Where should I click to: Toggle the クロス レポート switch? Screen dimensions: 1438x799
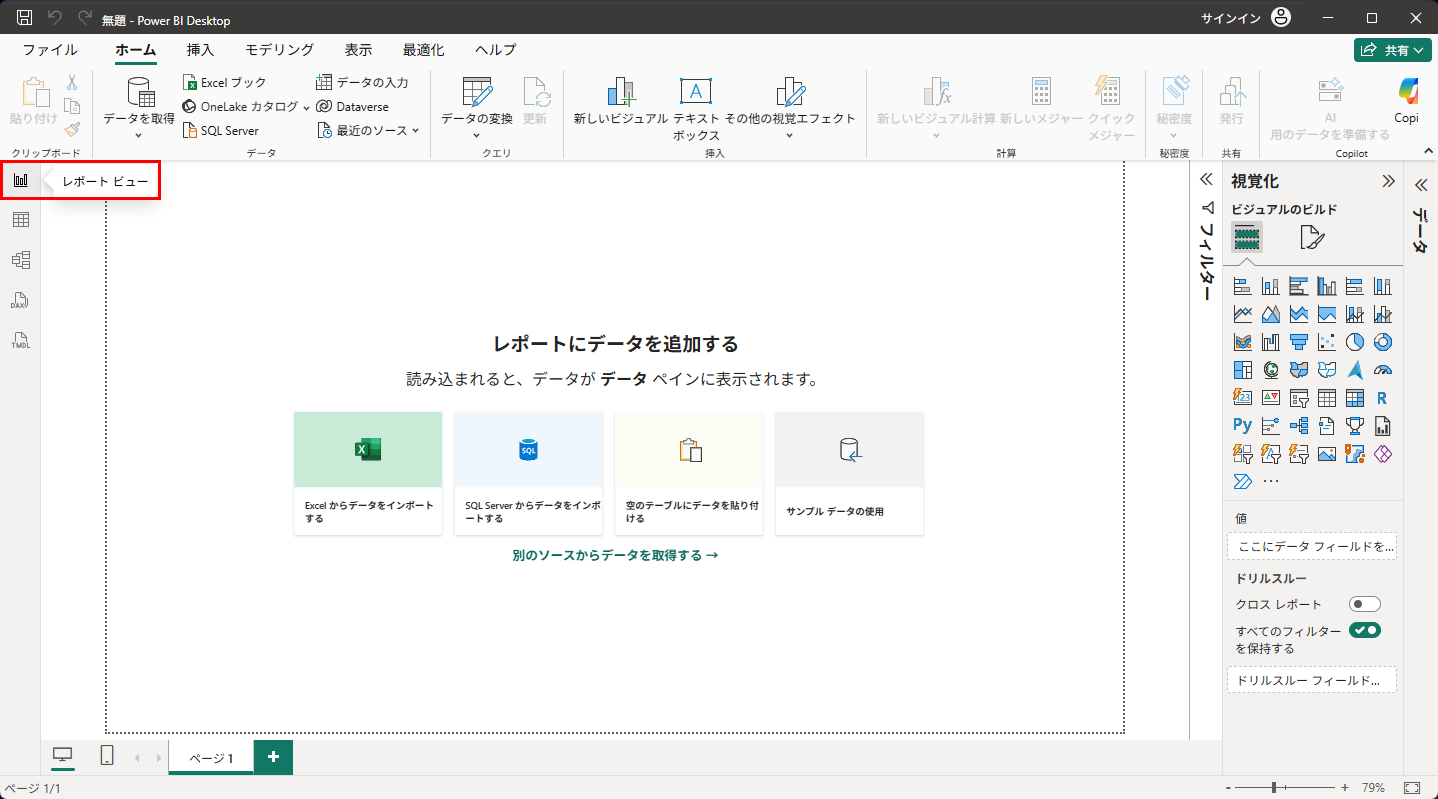1365,604
